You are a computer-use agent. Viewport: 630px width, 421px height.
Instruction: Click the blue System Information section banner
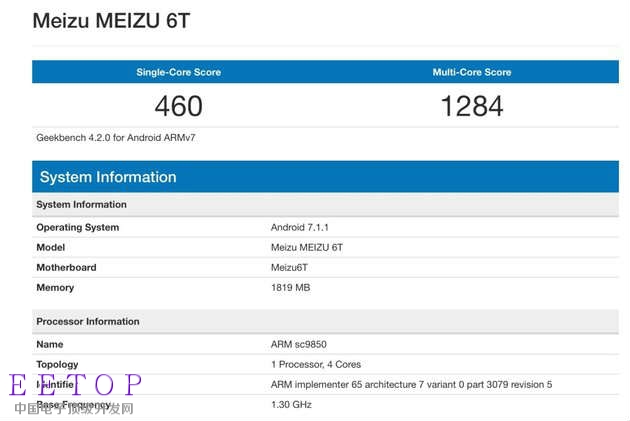(325, 177)
